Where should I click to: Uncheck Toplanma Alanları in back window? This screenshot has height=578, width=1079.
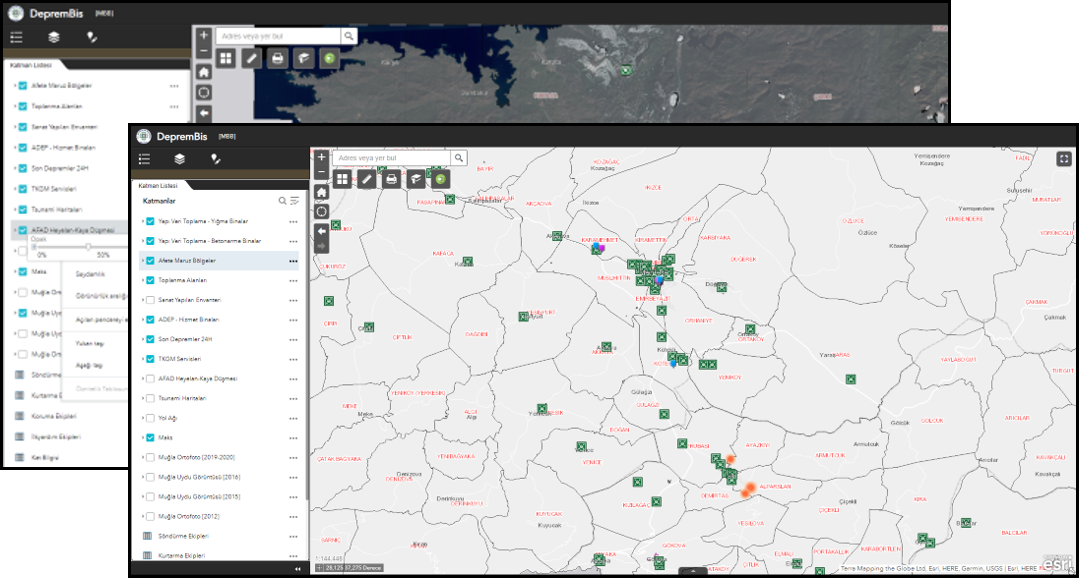click(23, 107)
